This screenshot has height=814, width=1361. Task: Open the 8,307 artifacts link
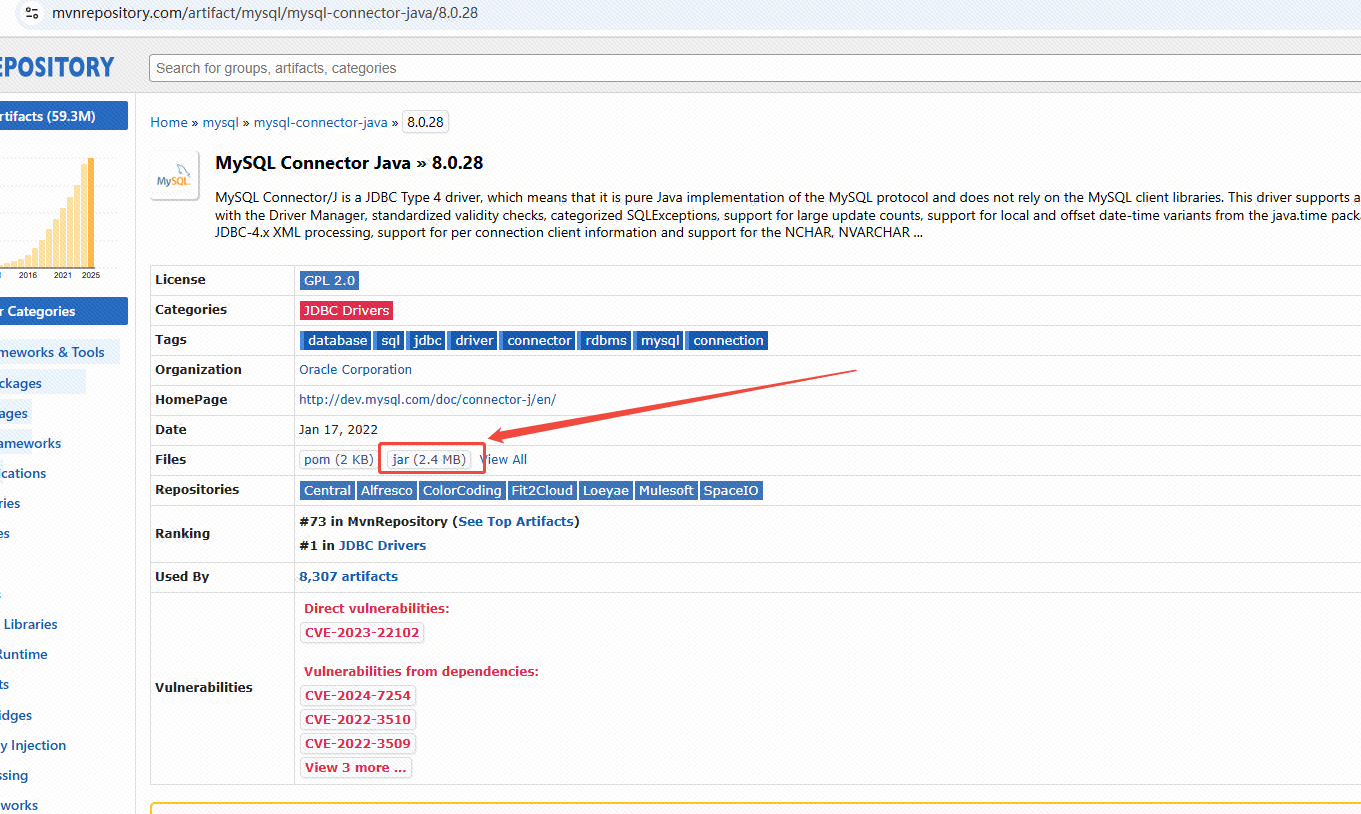click(x=348, y=576)
